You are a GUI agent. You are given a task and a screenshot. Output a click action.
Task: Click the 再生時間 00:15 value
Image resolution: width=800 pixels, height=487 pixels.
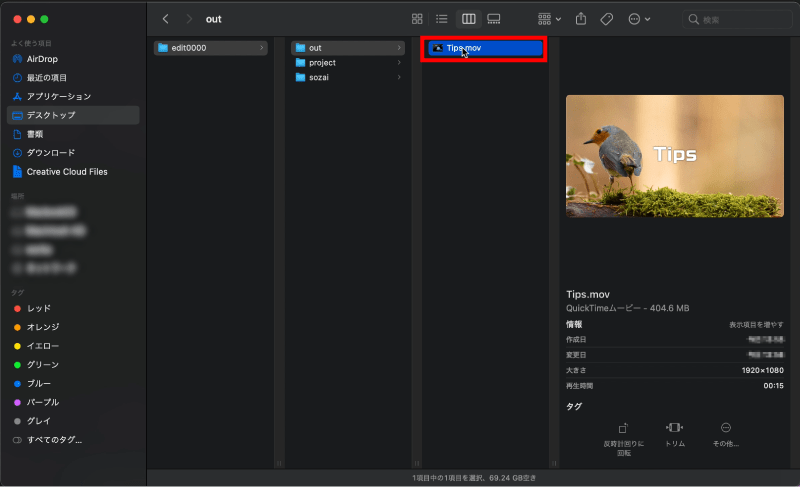click(x=773, y=386)
